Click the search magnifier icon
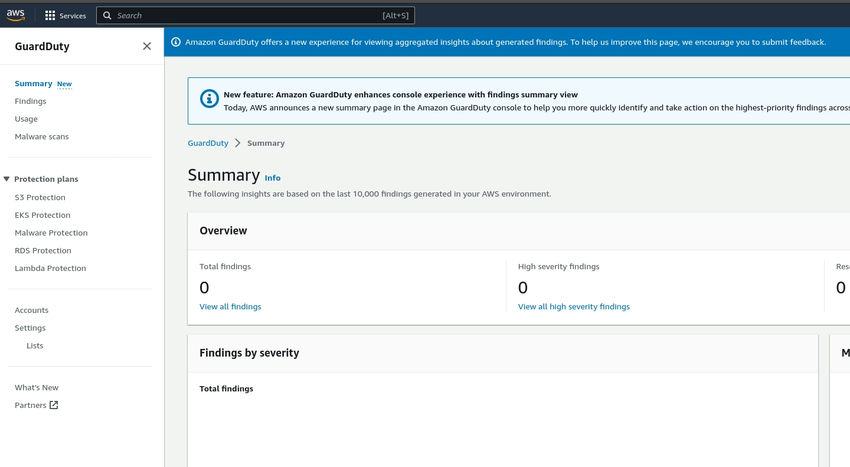Viewport: 850px width, 467px height. tap(107, 16)
